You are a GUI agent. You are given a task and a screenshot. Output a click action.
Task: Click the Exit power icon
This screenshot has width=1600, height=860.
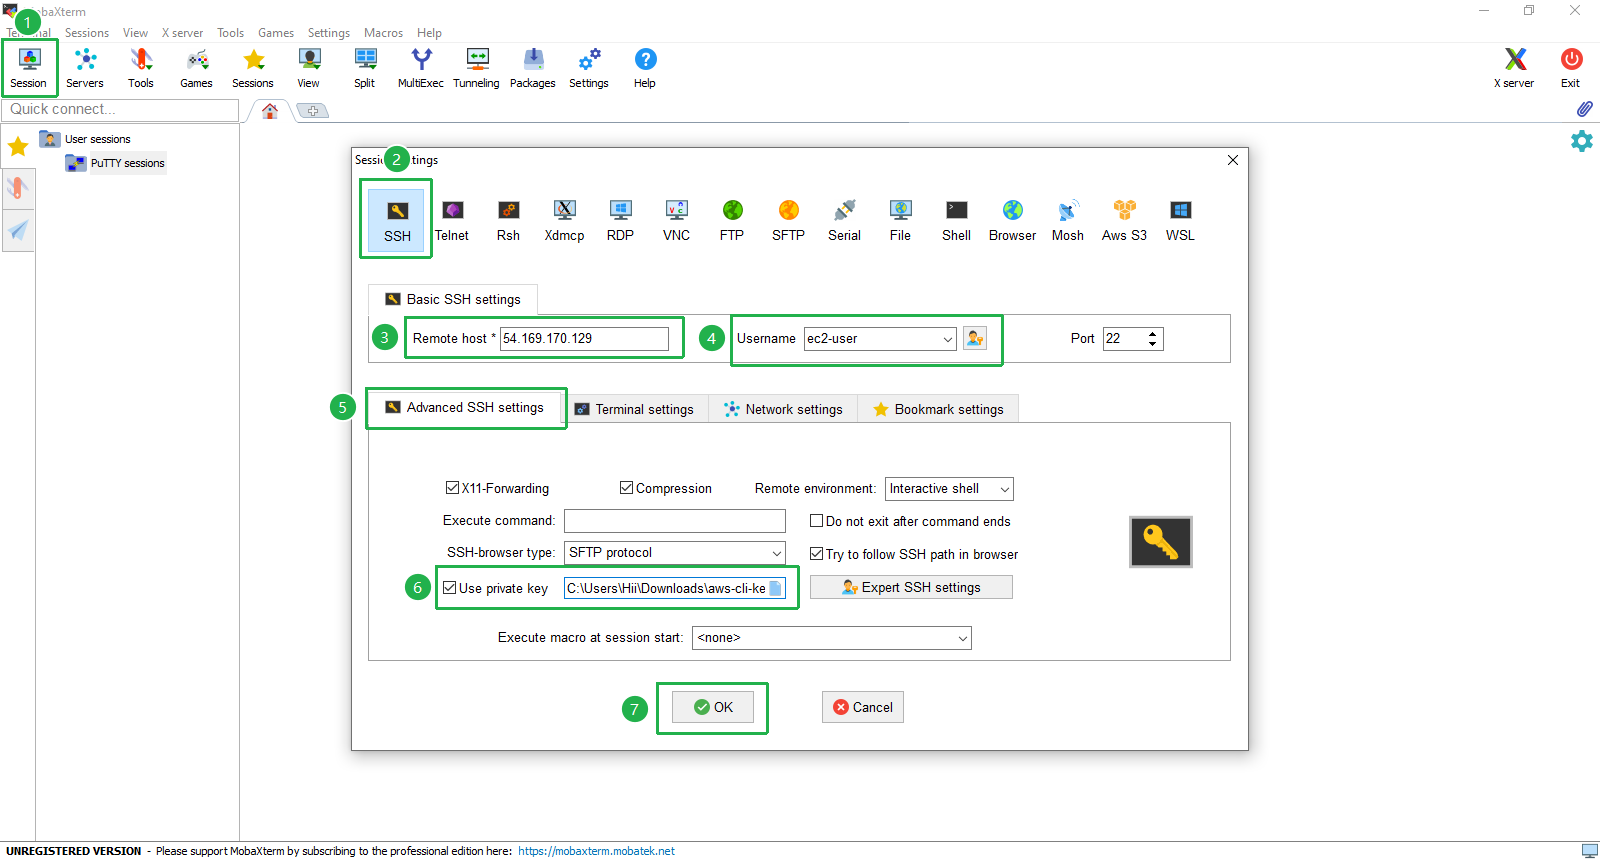click(1571, 68)
